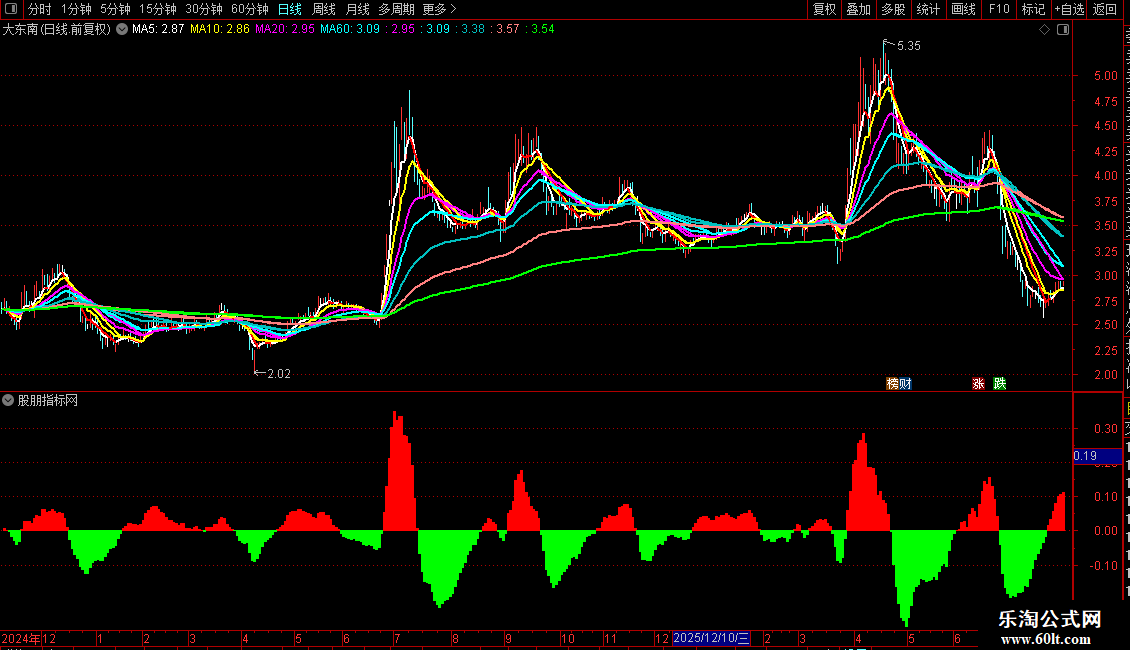Click the 多股 multi-stock button

click(893, 9)
